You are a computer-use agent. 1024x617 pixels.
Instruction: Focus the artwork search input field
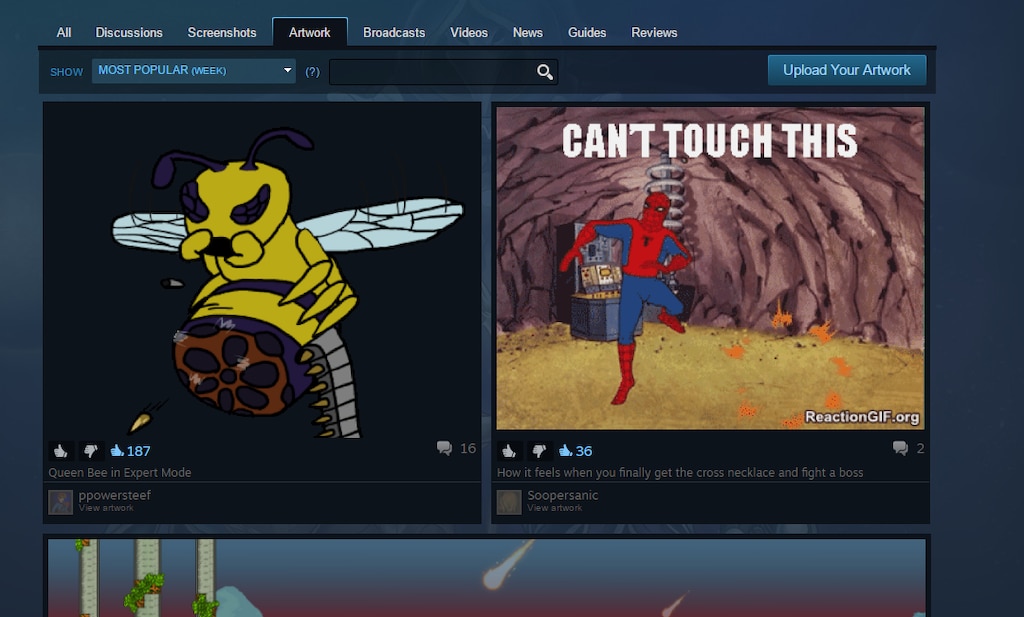[434, 72]
